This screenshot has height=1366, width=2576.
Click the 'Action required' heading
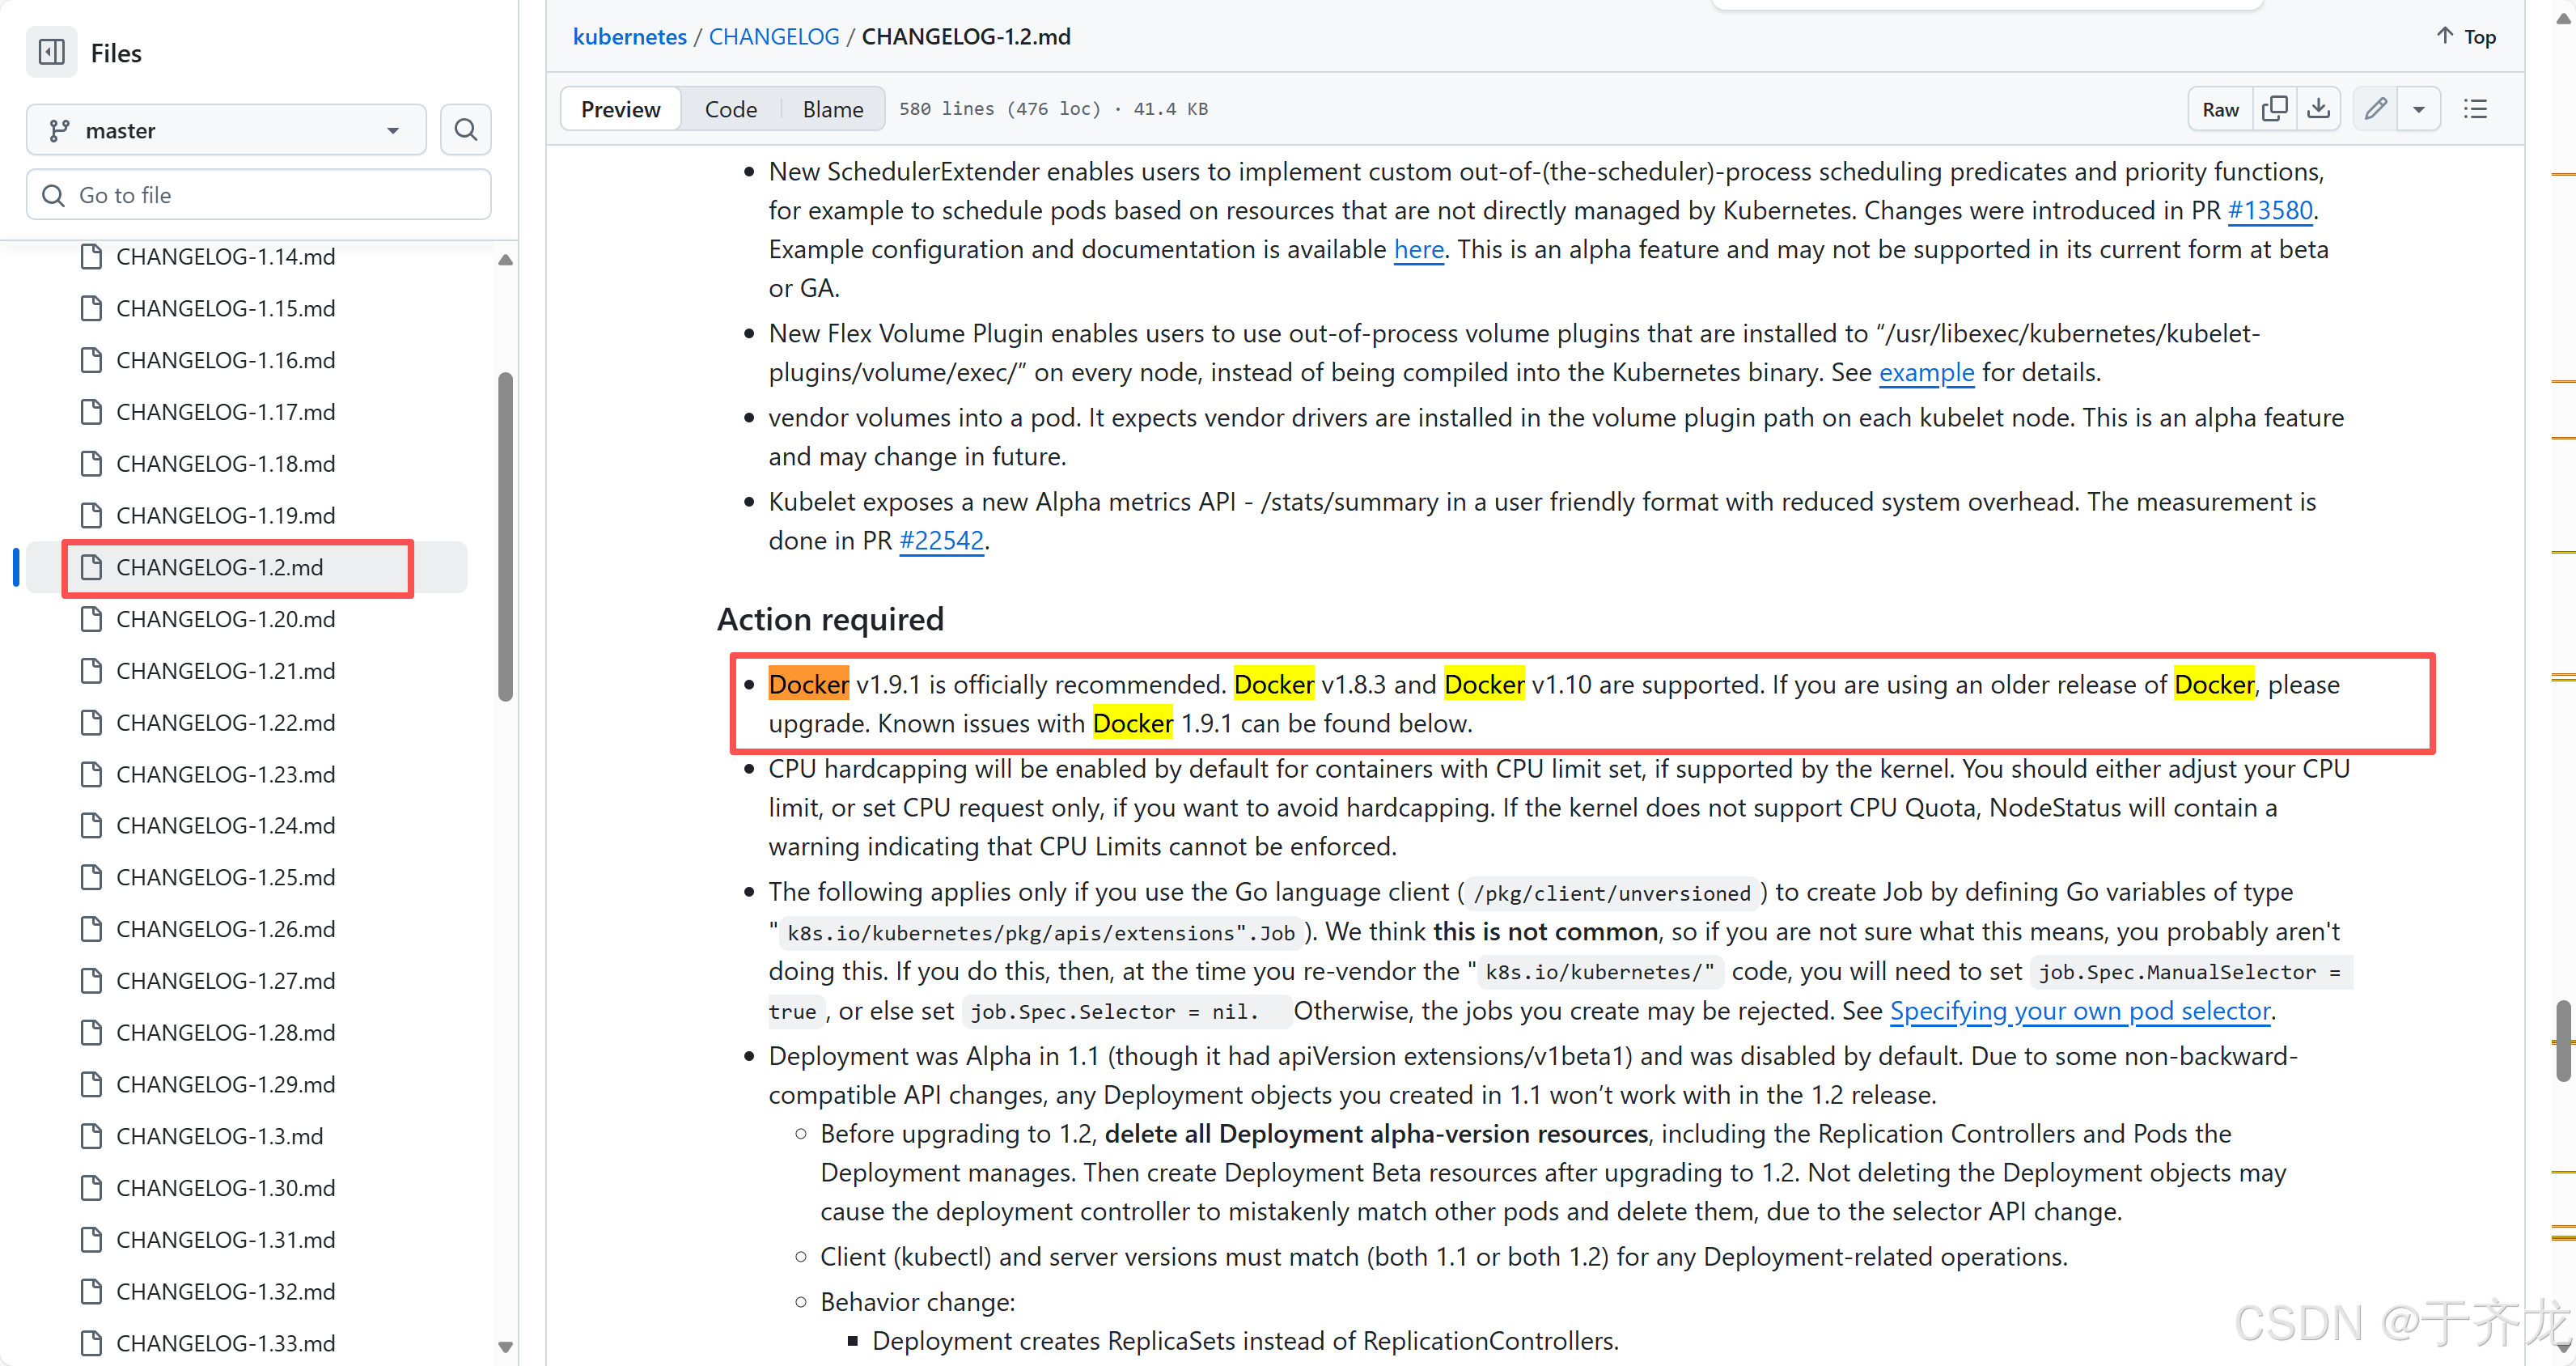point(829,619)
